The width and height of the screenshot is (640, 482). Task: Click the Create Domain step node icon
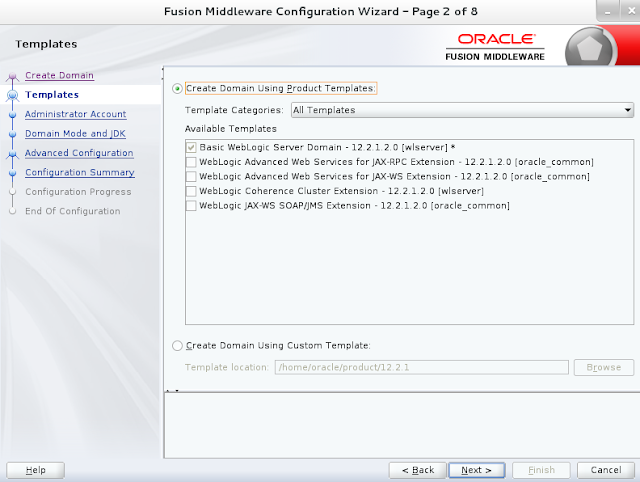coord(13,76)
